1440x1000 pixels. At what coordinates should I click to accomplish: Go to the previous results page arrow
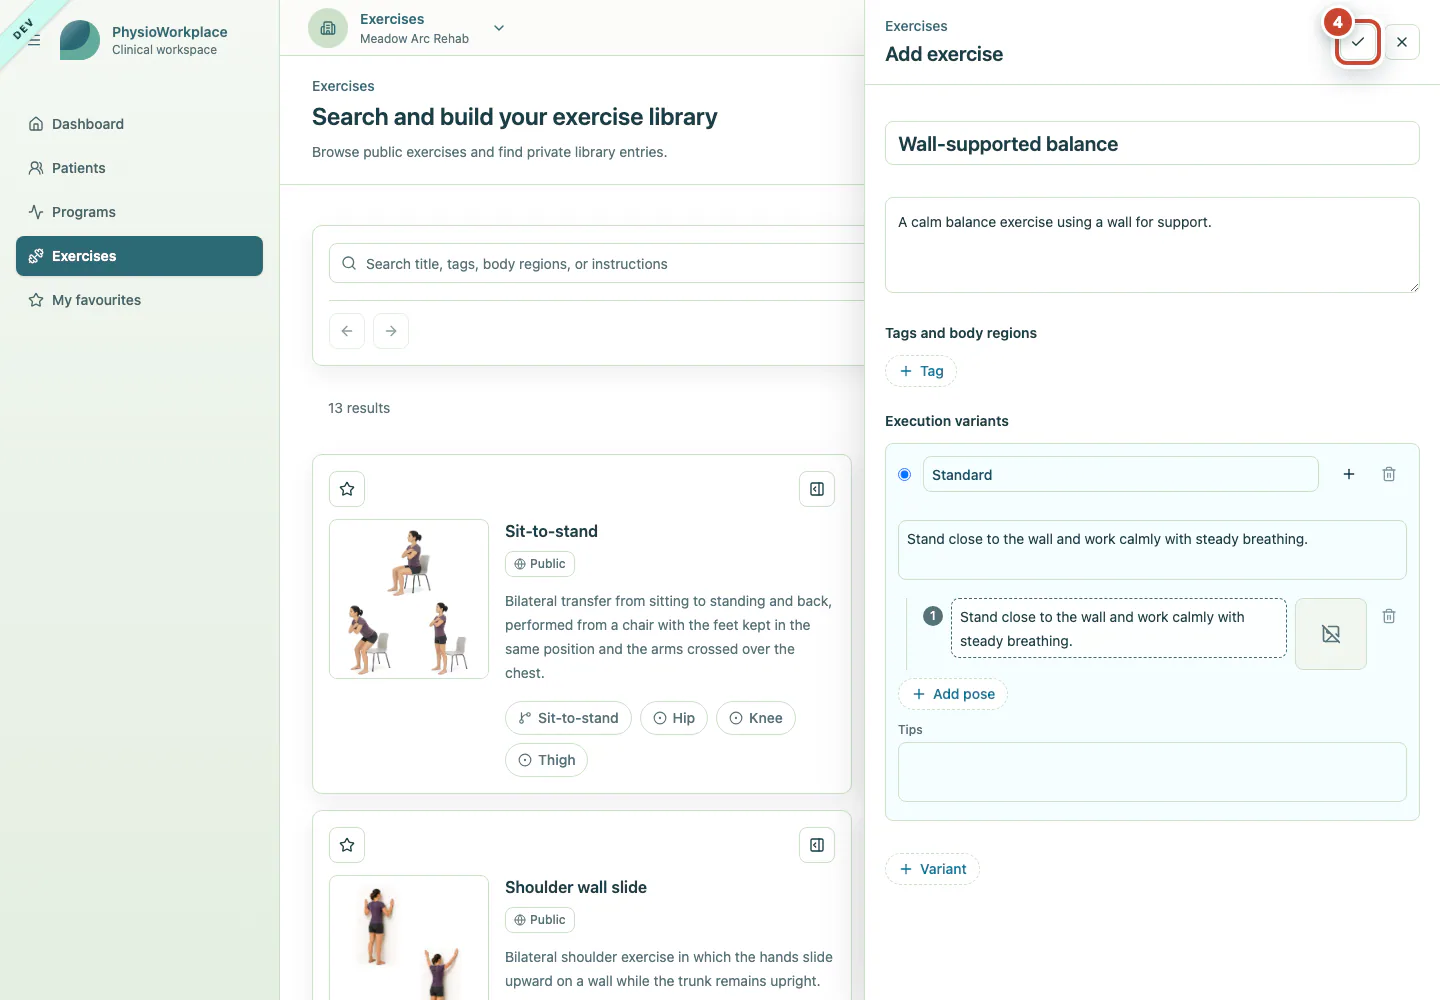(x=347, y=331)
